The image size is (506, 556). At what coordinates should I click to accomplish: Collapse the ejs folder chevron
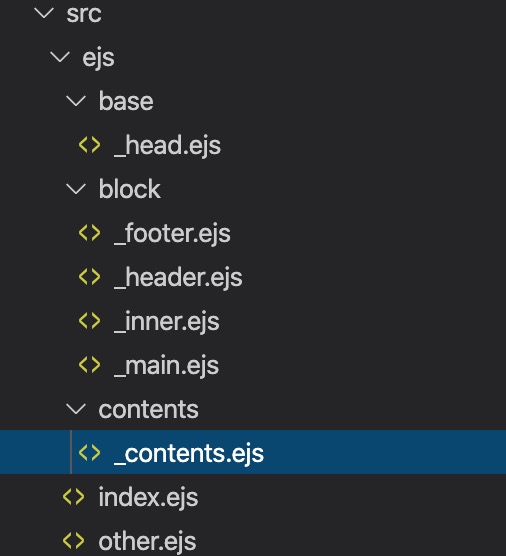tap(60, 57)
